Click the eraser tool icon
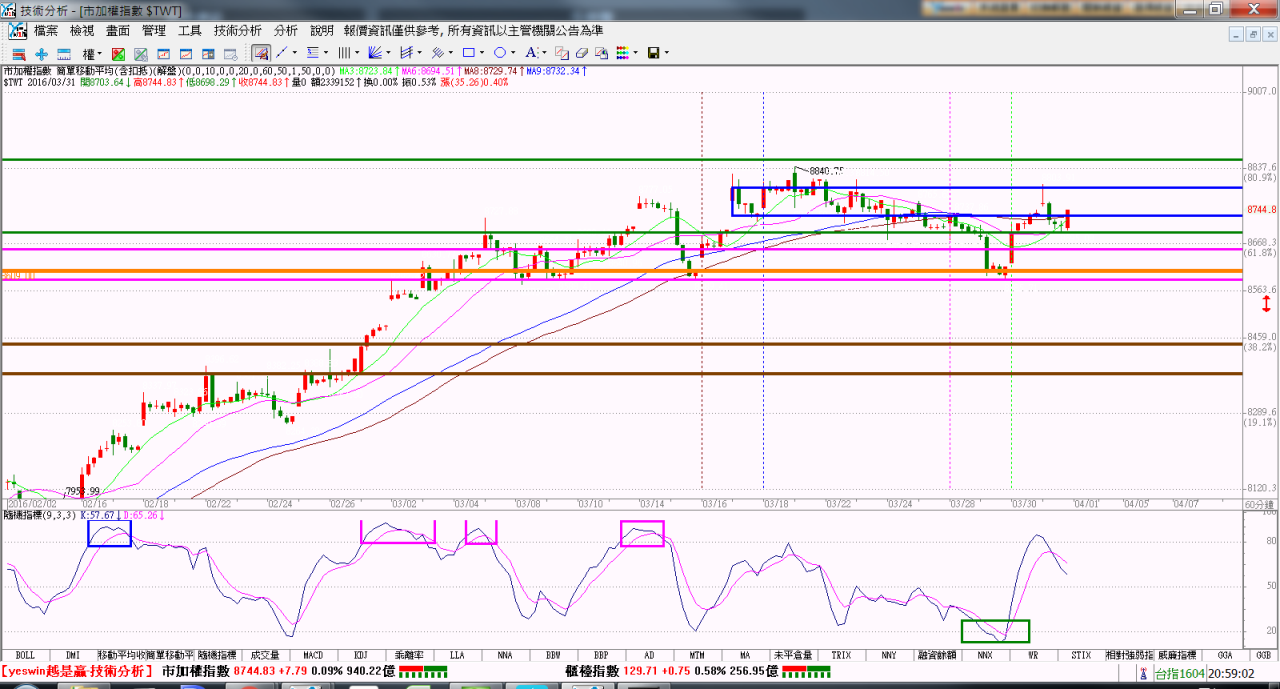 [581, 53]
